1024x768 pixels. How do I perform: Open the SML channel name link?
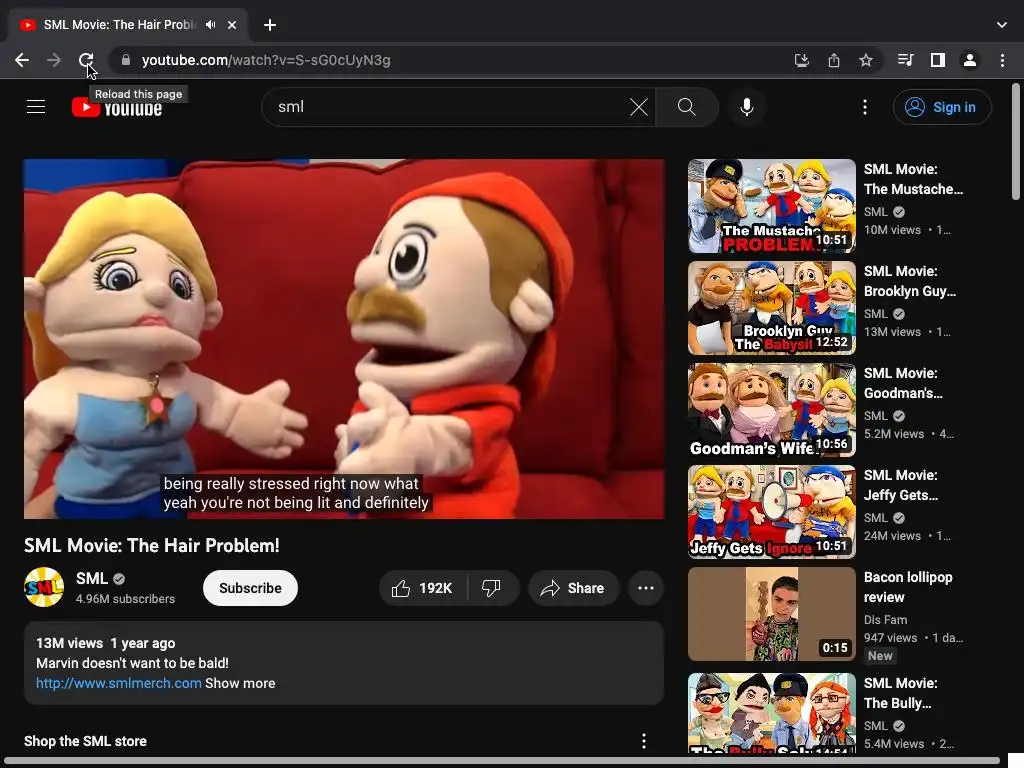pos(91,579)
